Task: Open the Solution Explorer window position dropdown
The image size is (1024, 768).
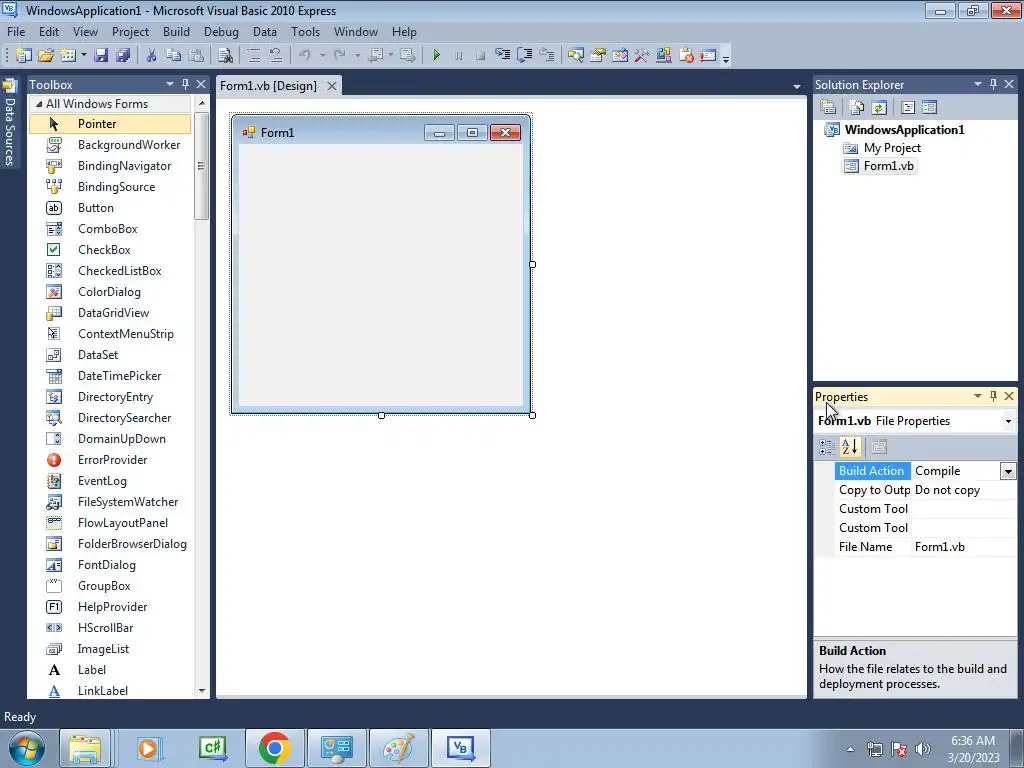Action: pos(978,84)
